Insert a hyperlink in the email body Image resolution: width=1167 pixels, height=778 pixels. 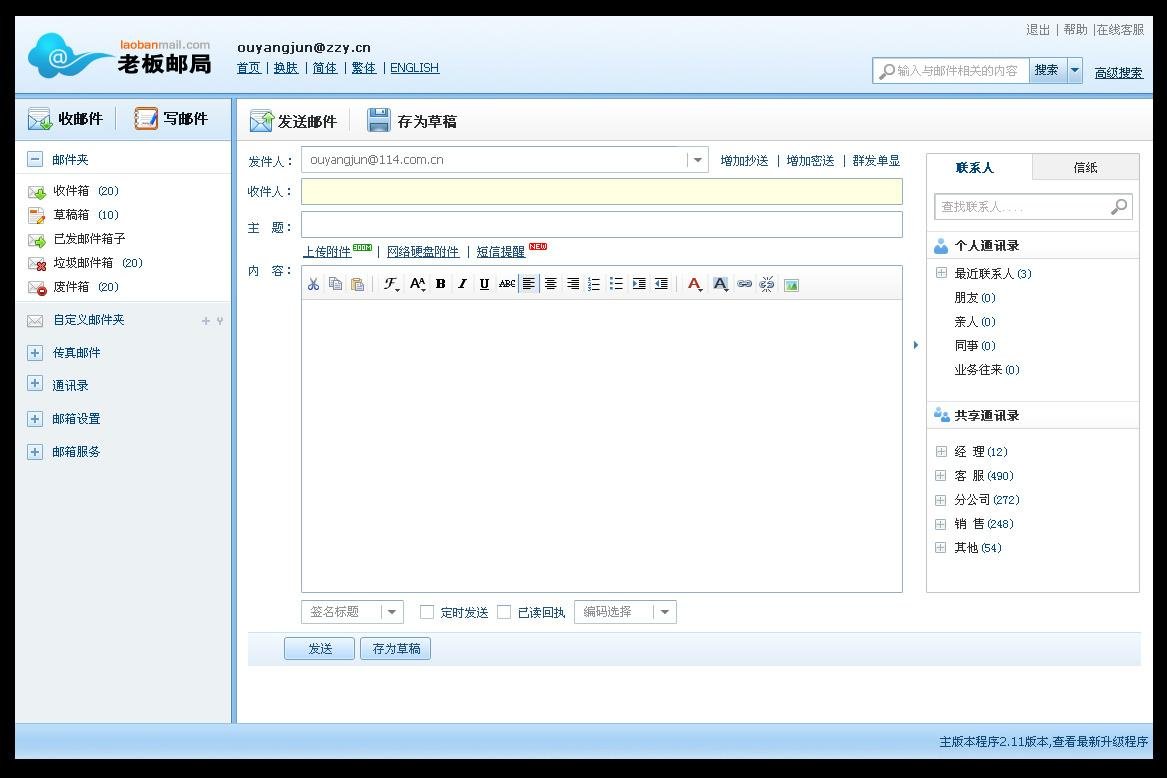point(744,284)
